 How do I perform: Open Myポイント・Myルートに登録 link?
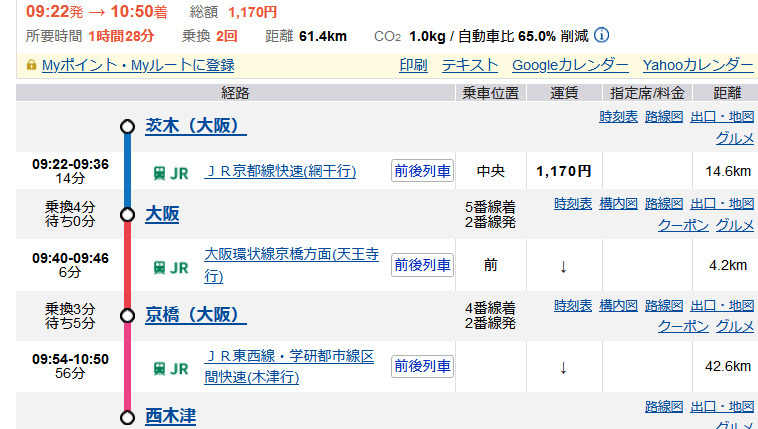tap(138, 65)
